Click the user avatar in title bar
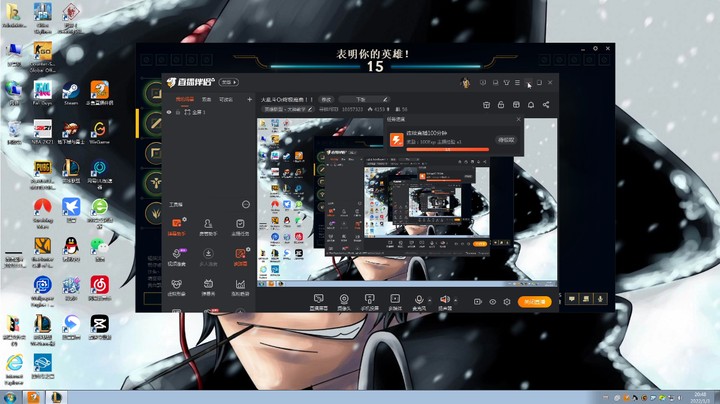 465,83
